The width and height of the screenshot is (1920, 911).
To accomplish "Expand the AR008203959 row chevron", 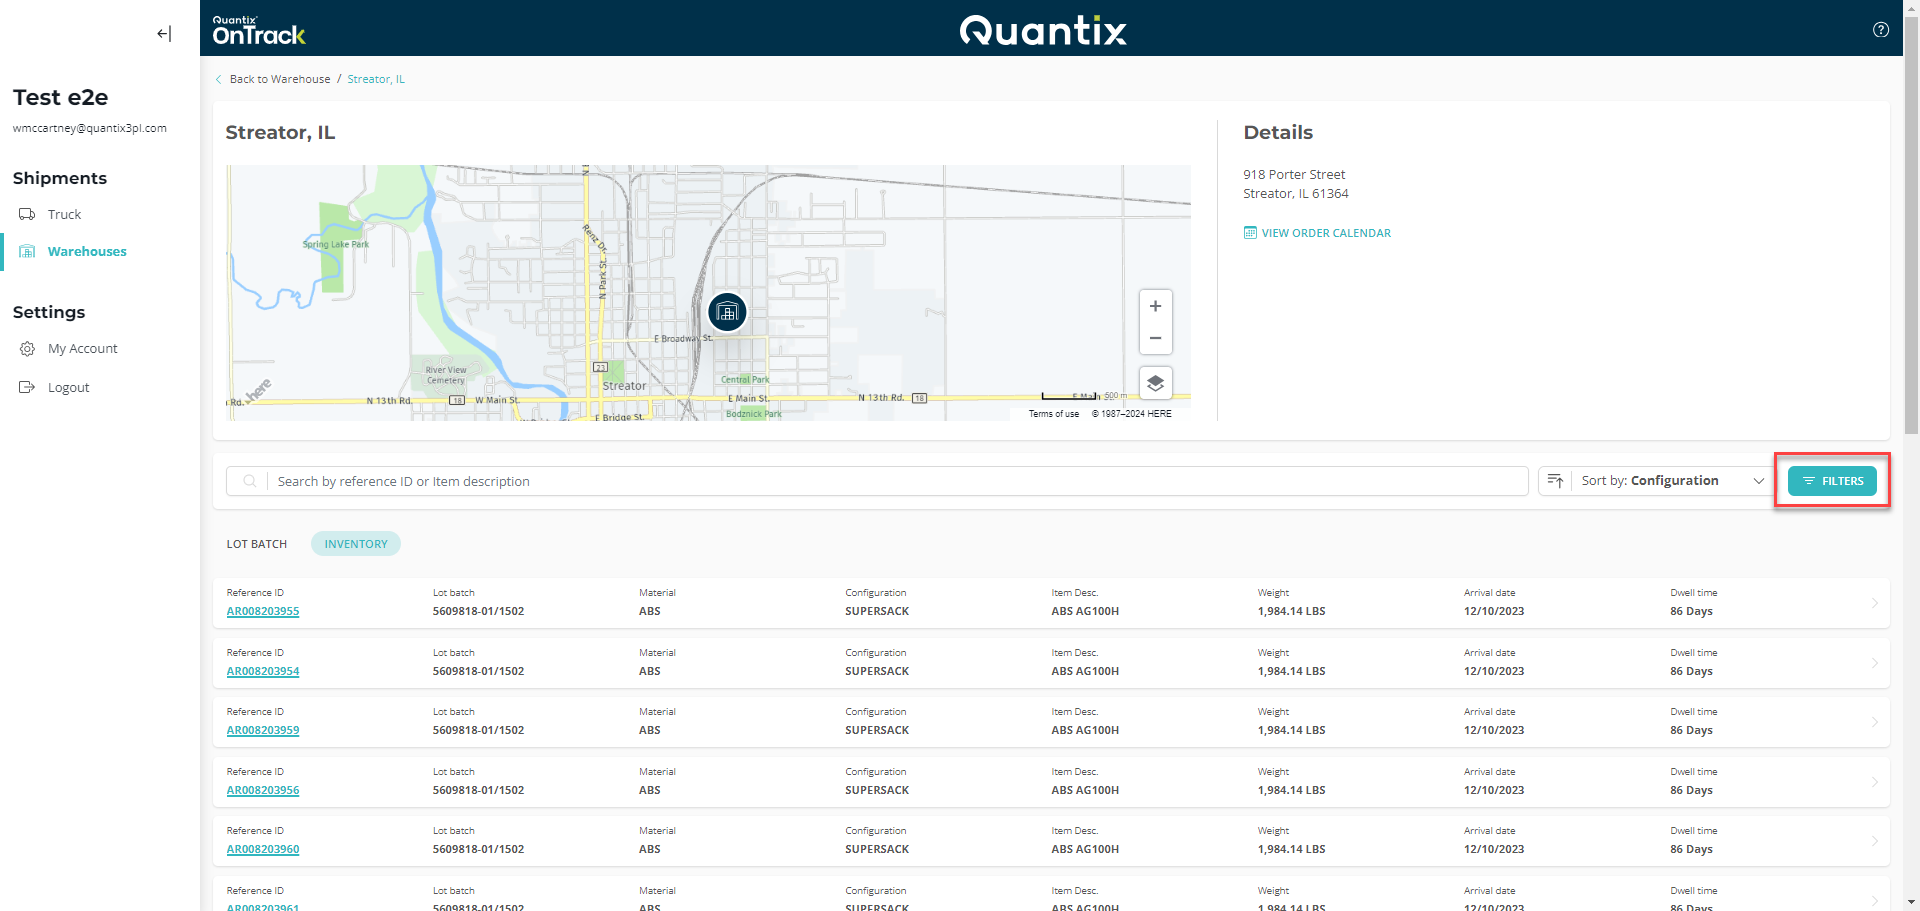I will [1874, 722].
